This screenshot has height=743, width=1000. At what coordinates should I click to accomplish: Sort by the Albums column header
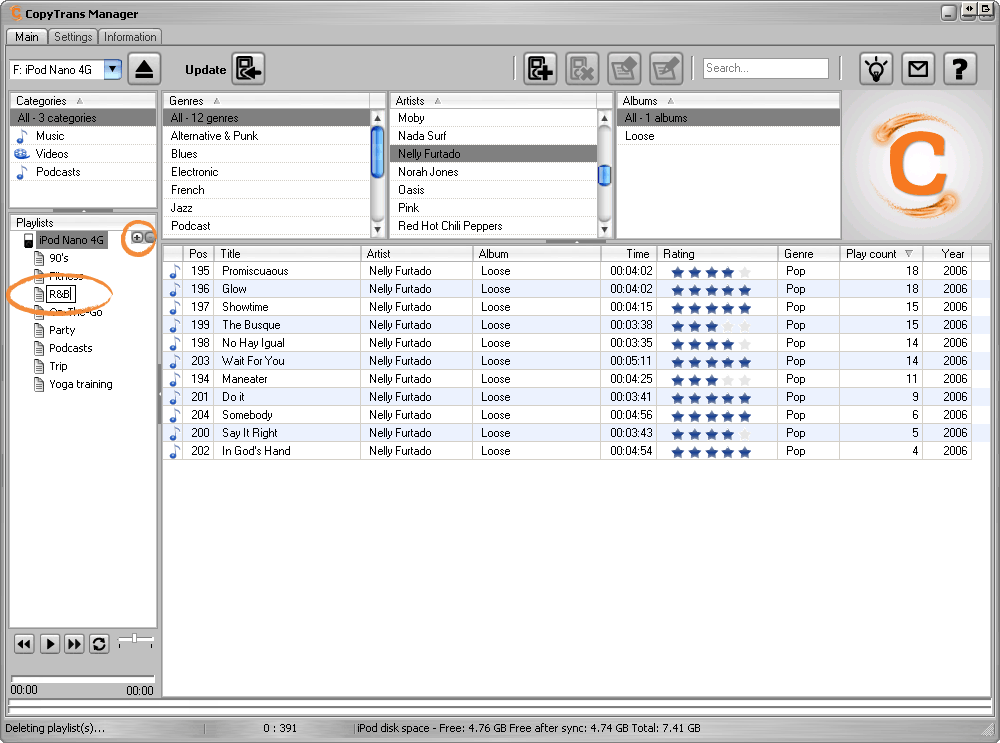coord(728,101)
